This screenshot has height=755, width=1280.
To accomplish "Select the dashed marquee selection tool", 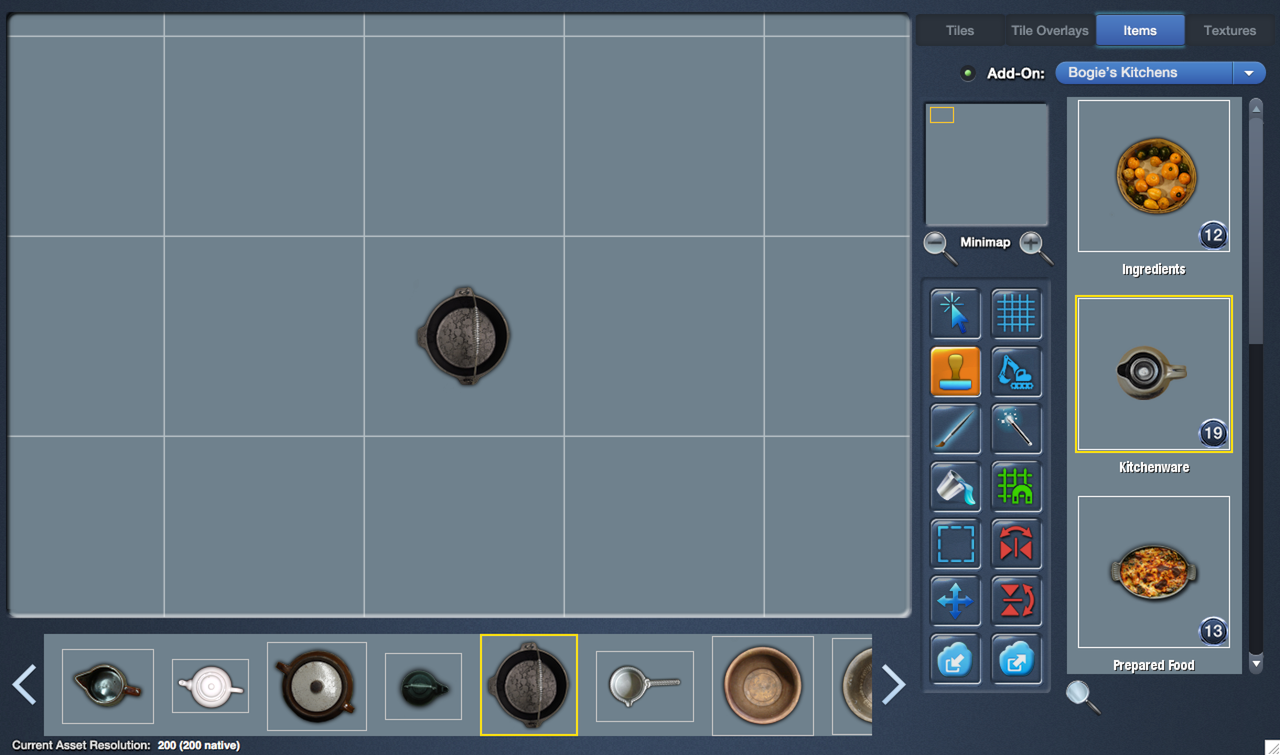I will pyautogui.click(x=955, y=544).
